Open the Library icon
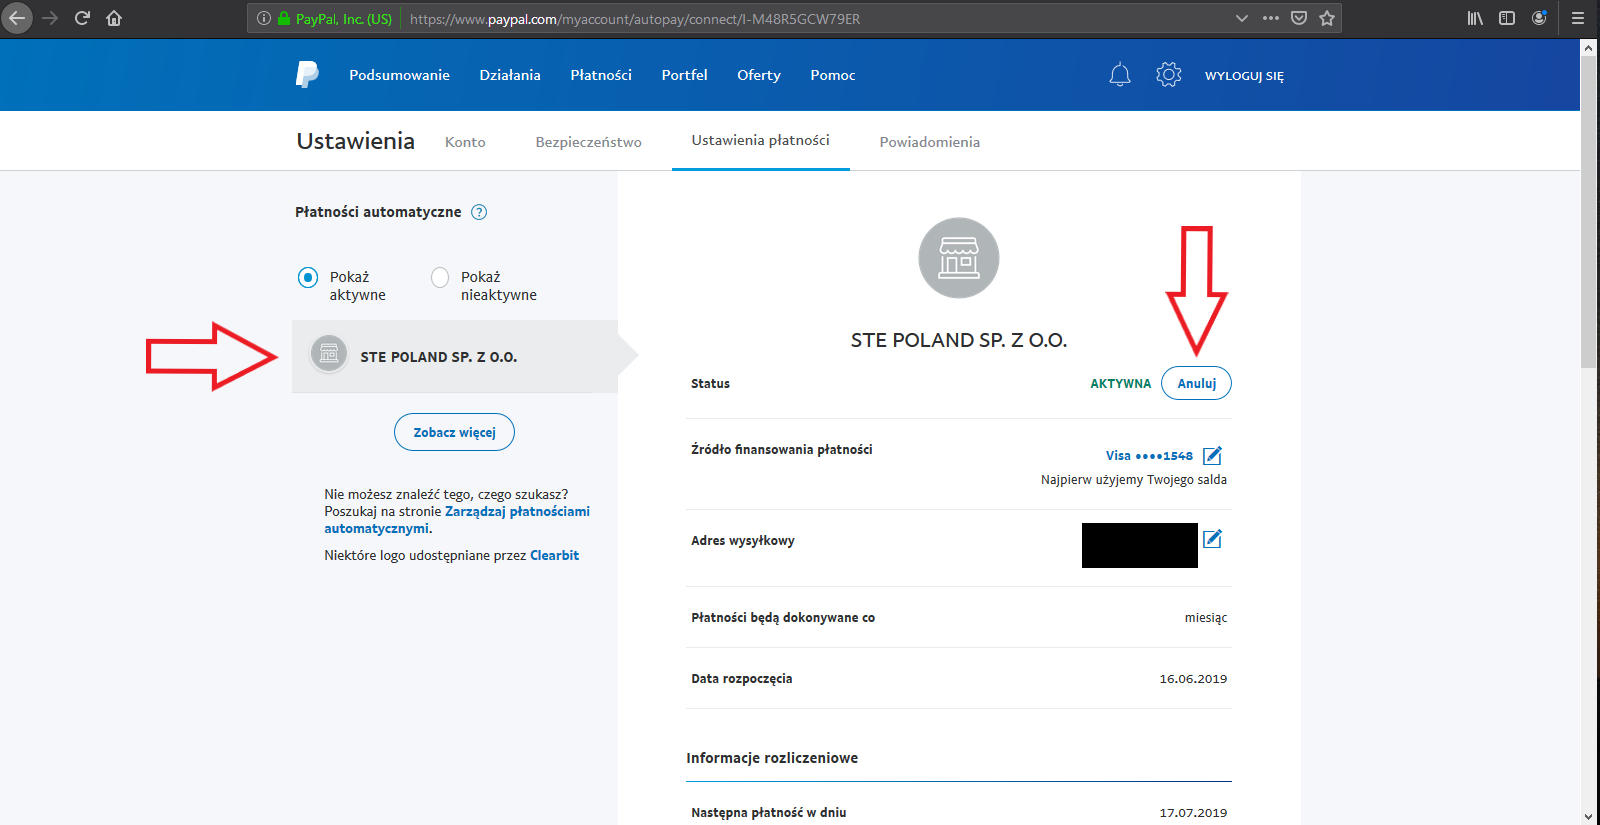1600x825 pixels. coord(1475,18)
